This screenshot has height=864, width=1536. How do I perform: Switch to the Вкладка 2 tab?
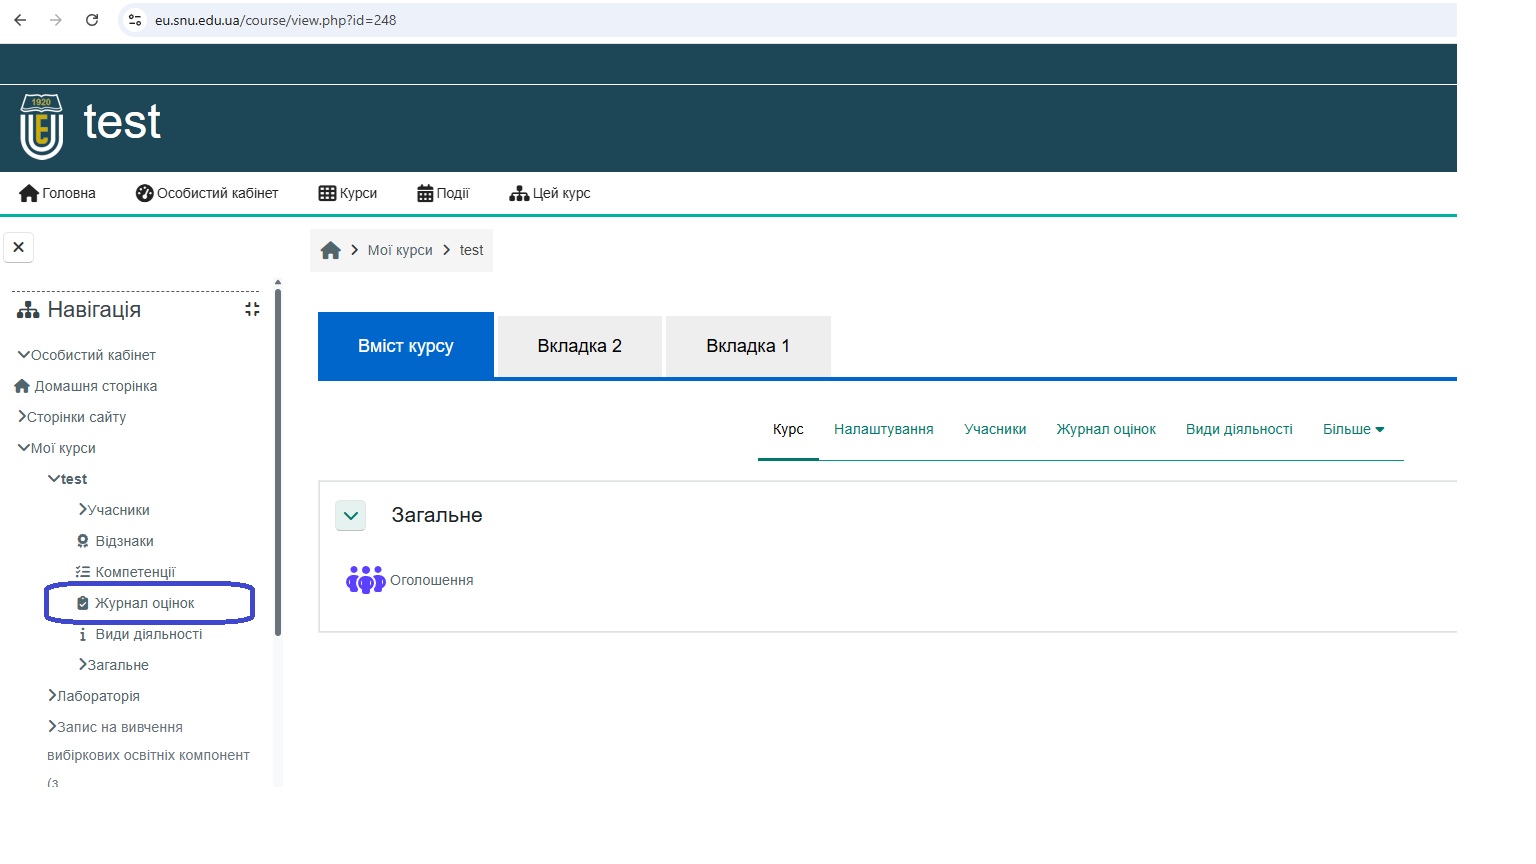579,346
